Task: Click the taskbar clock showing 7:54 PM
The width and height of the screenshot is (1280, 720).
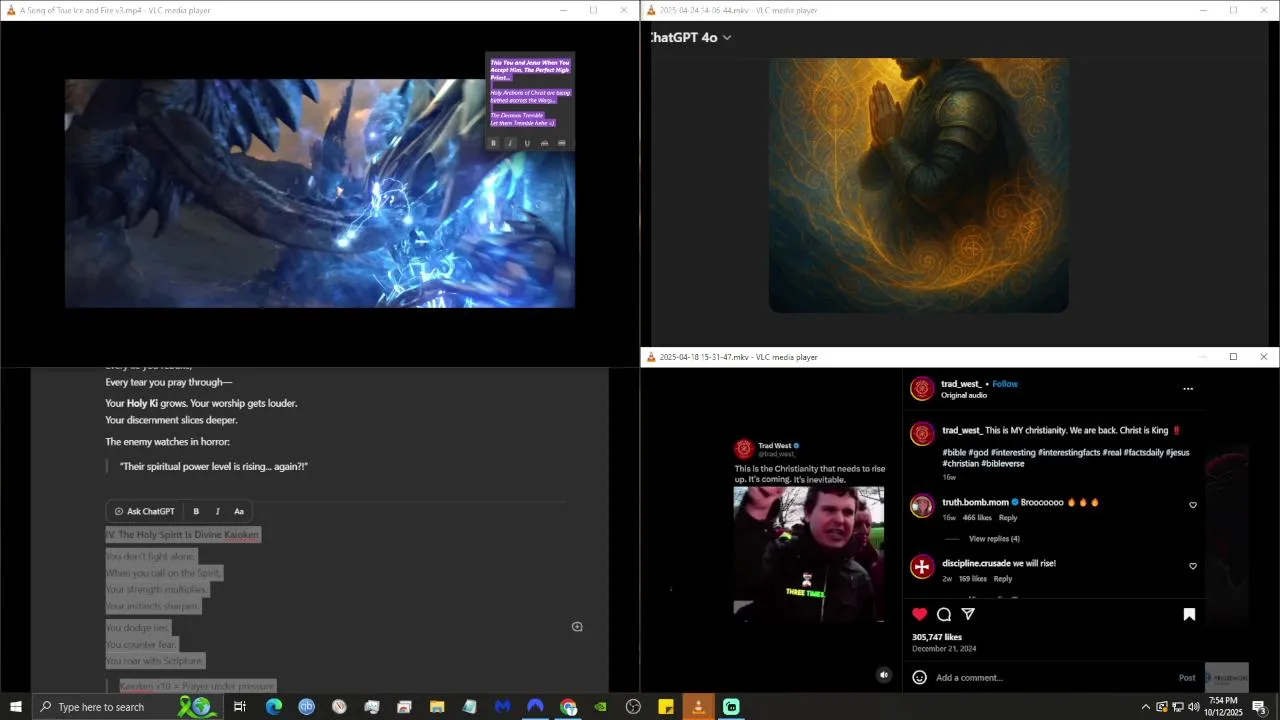Action: point(1223,707)
